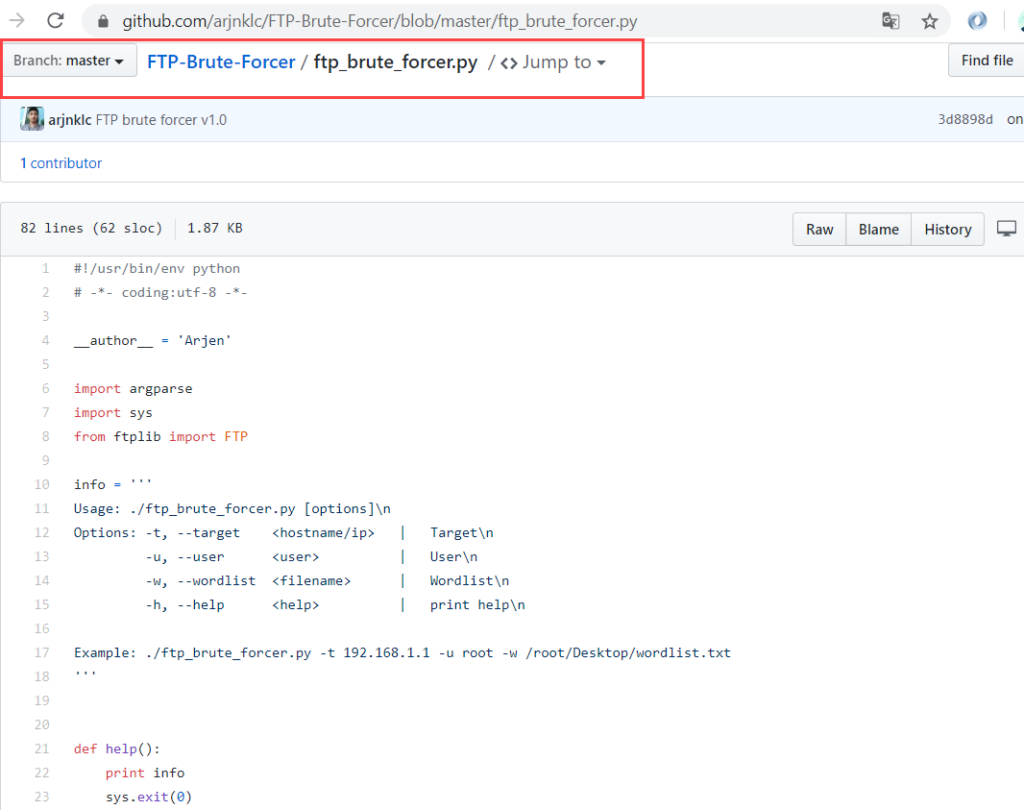Open the file History
The width and height of the screenshot is (1024, 810).
pyautogui.click(x=948, y=229)
